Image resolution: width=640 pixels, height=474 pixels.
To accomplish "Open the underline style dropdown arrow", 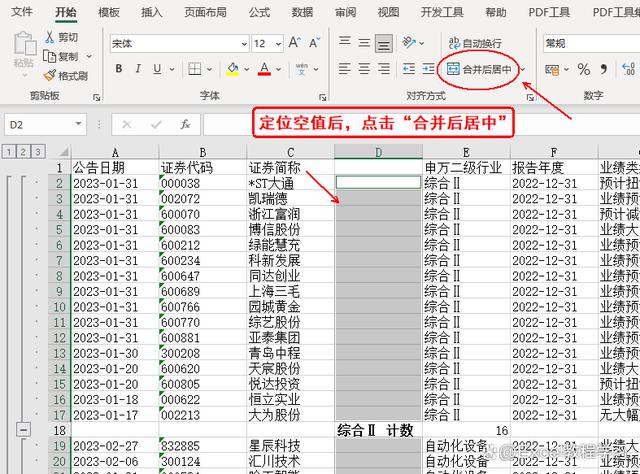I will [x=172, y=69].
